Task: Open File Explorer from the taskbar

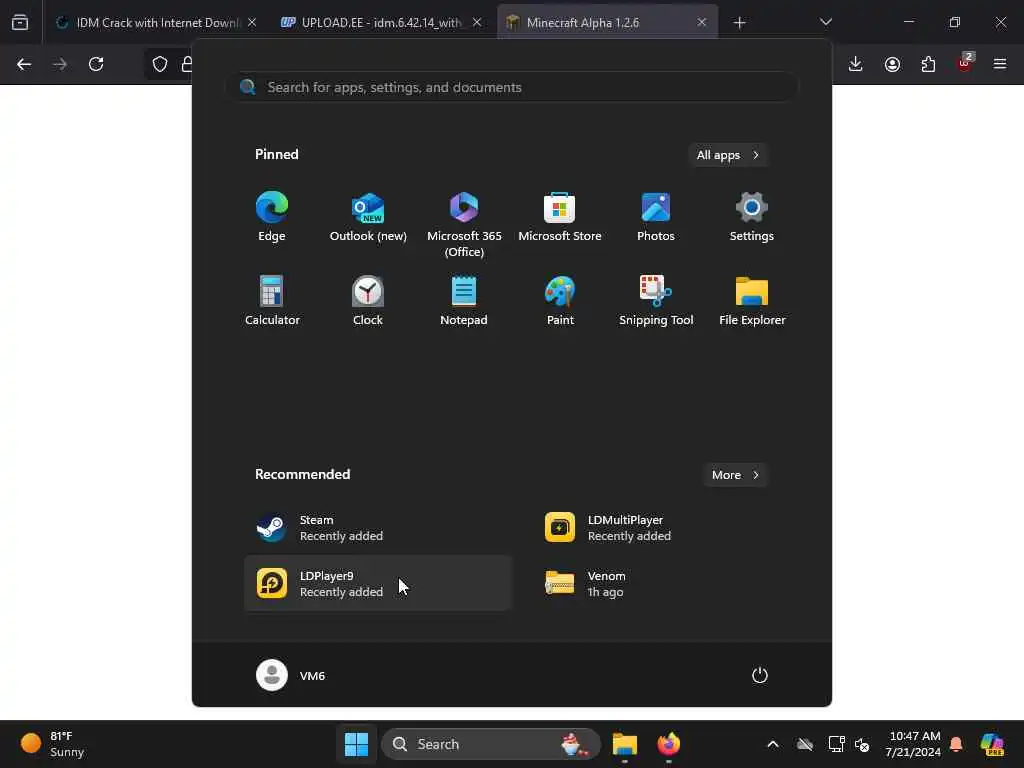Action: (624, 744)
